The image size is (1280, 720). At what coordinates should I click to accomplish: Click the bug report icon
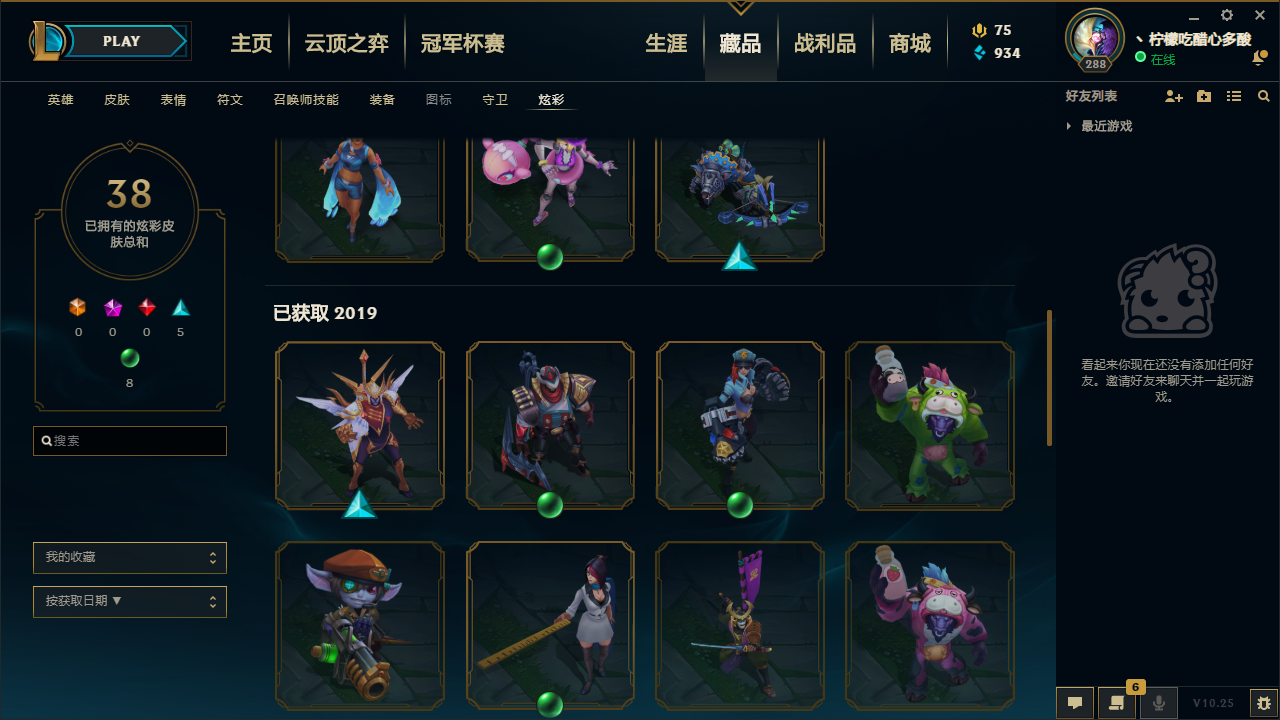point(1264,703)
